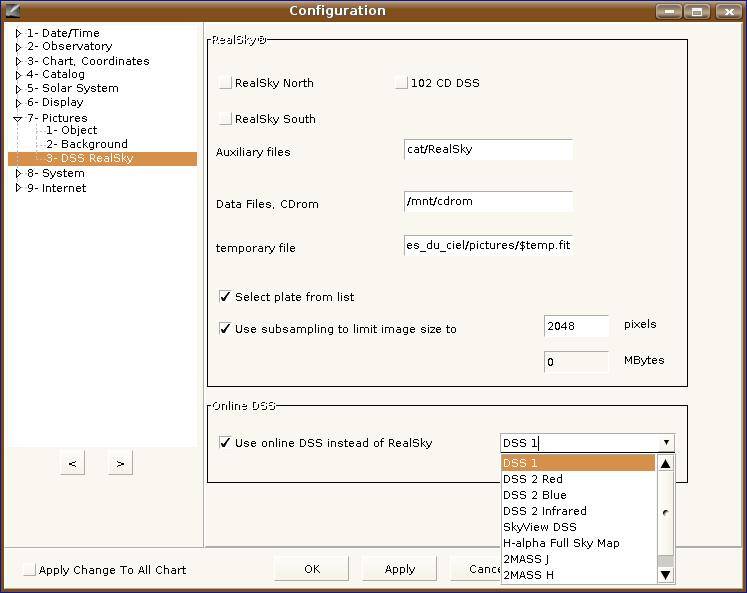
Task: Expand the 8- System tree node
Action: point(19,173)
